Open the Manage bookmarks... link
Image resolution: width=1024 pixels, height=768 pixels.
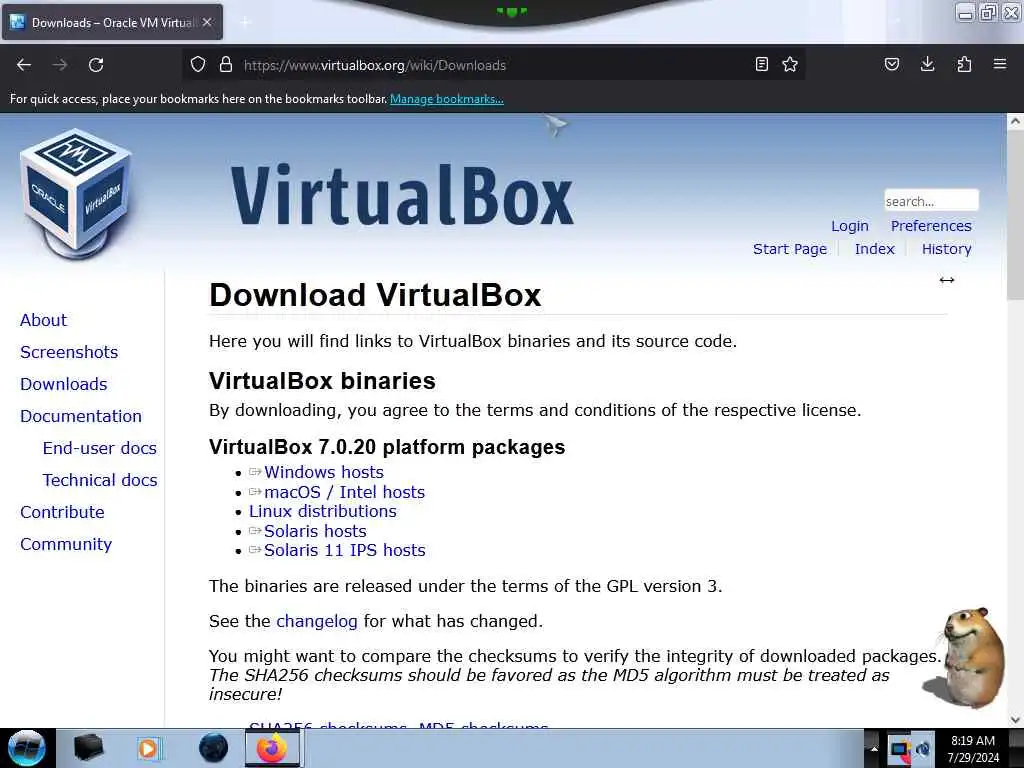point(447,99)
